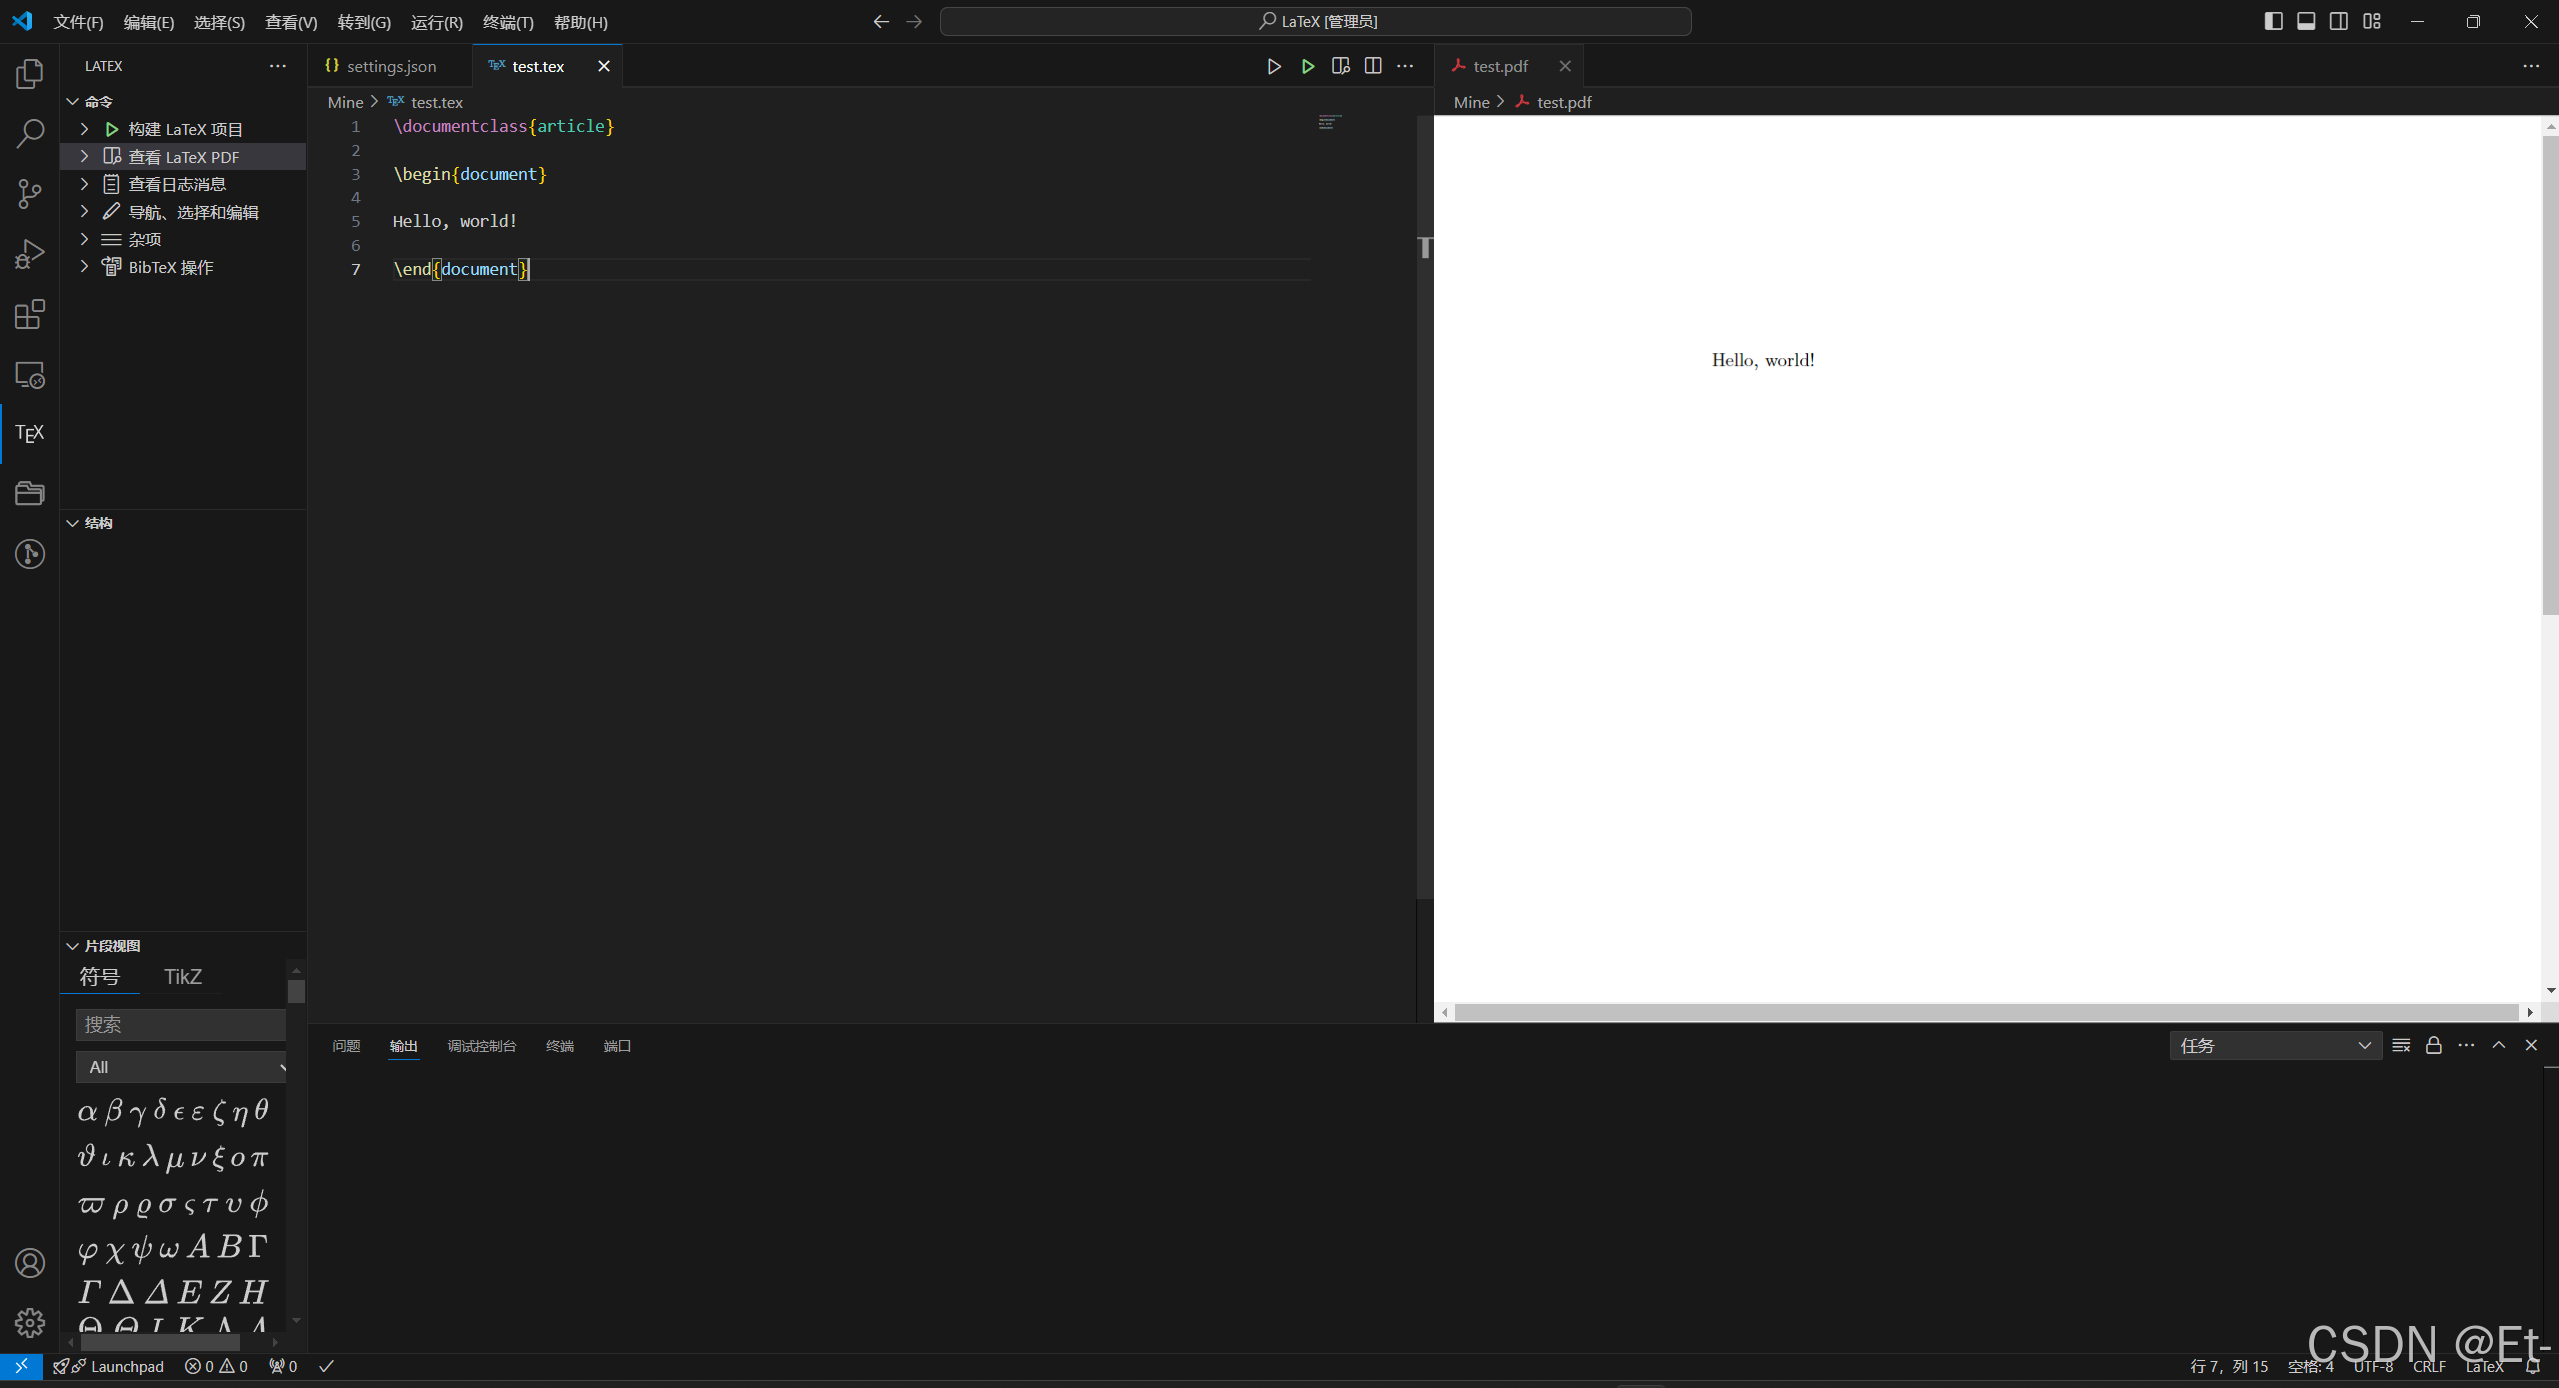Toggle the lock scroll icon in output panel

2432,1045
